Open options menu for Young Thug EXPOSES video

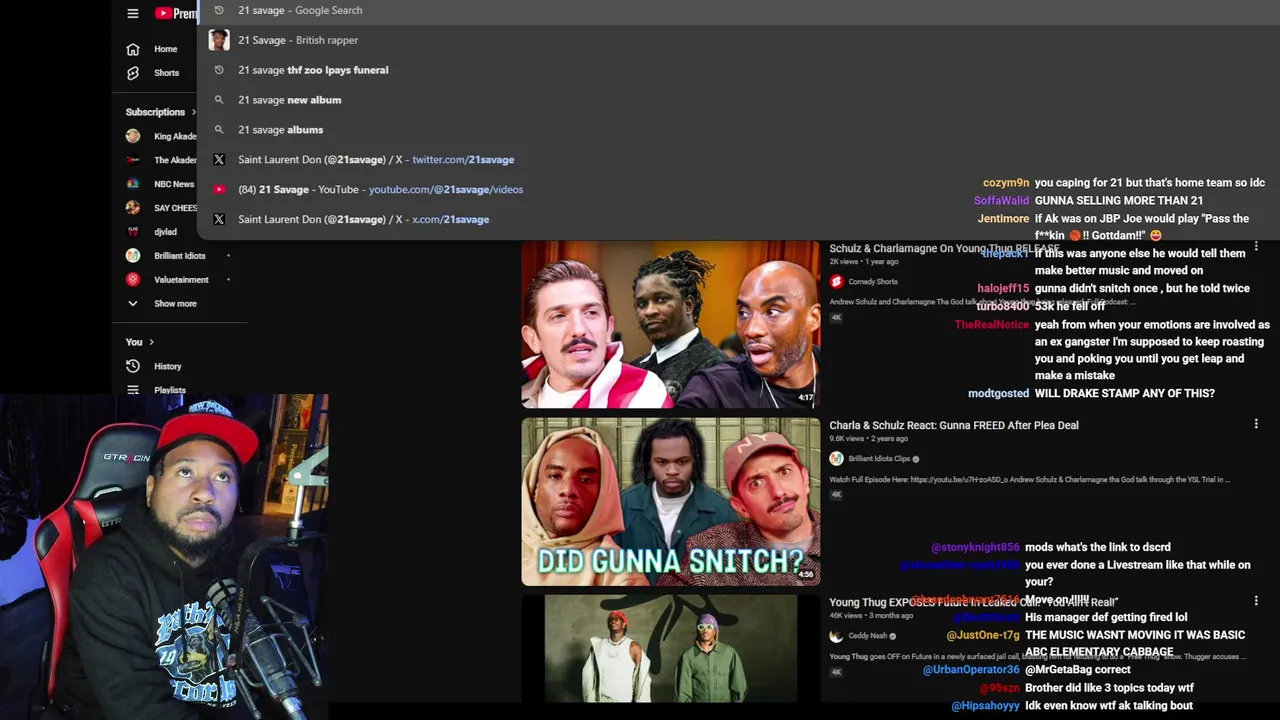click(x=1256, y=601)
